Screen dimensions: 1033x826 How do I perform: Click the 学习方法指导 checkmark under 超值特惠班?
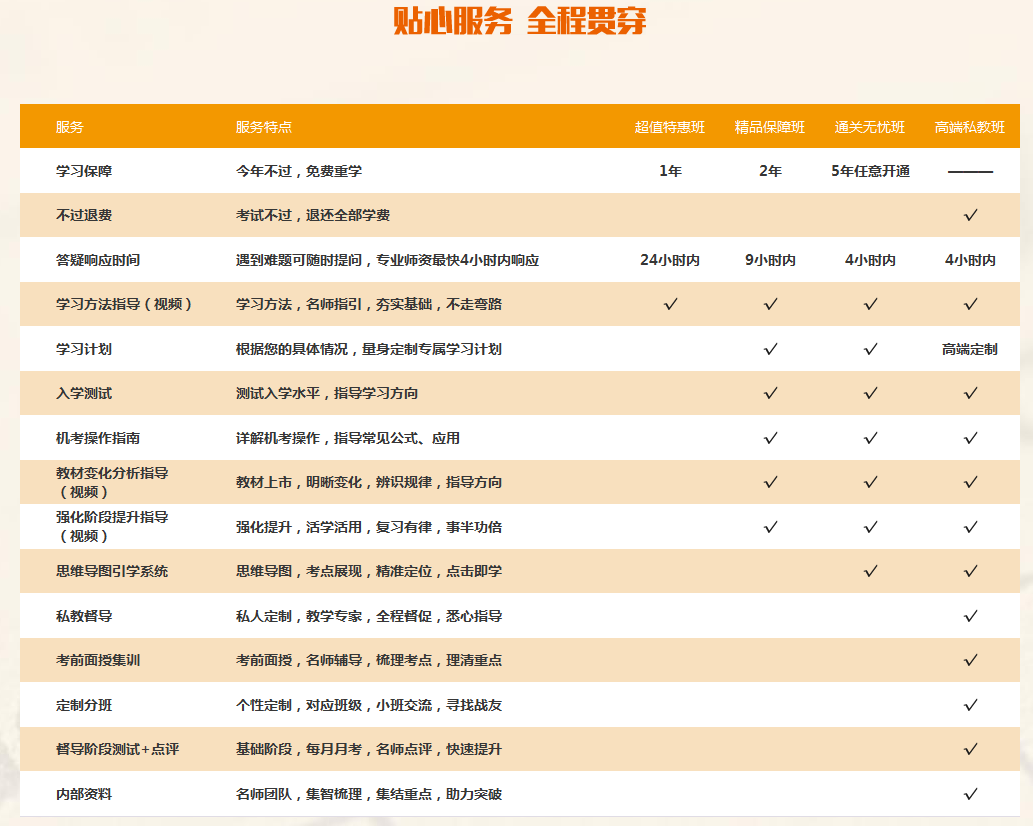(x=670, y=304)
